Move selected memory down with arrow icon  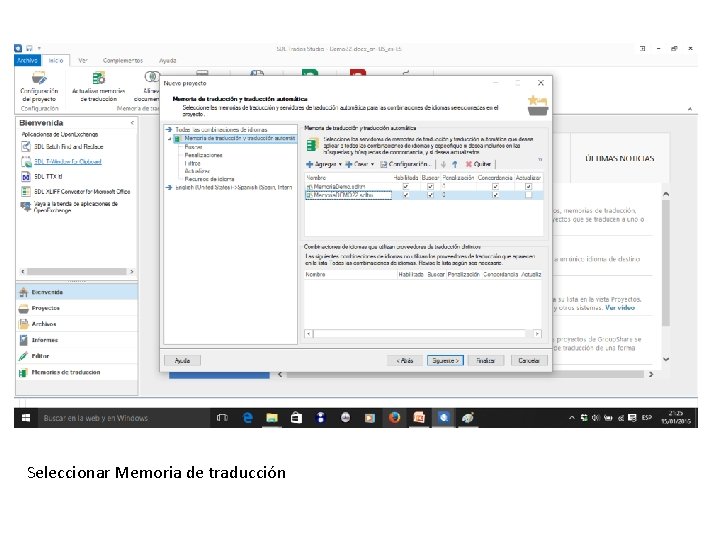click(444, 164)
